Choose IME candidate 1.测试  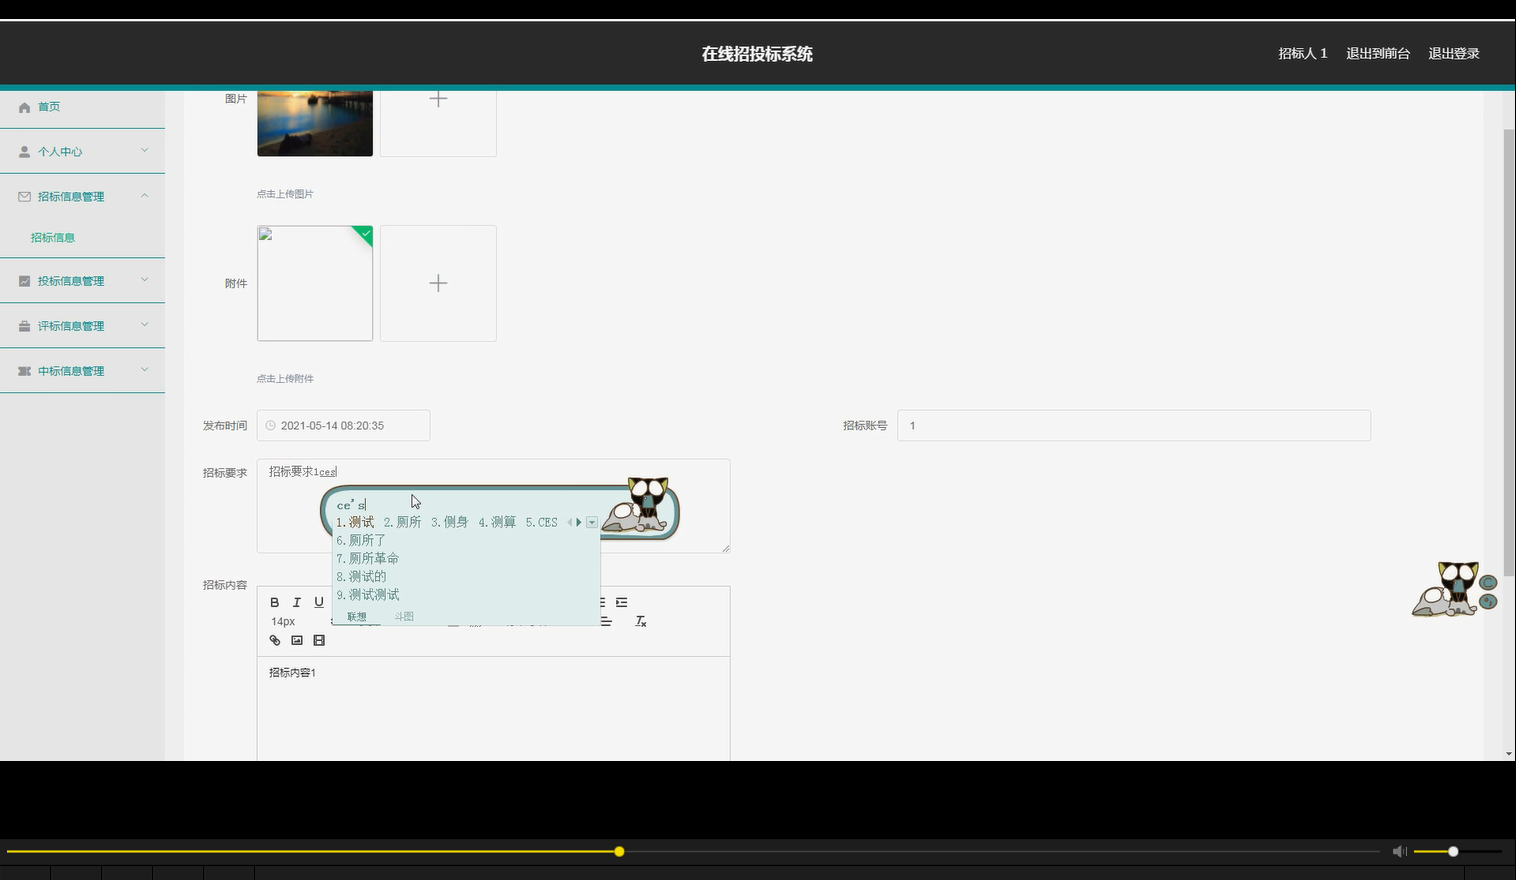pos(355,522)
